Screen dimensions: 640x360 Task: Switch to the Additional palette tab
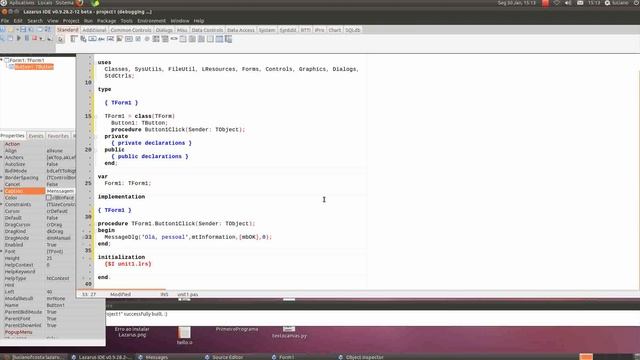tap(94, 30)
